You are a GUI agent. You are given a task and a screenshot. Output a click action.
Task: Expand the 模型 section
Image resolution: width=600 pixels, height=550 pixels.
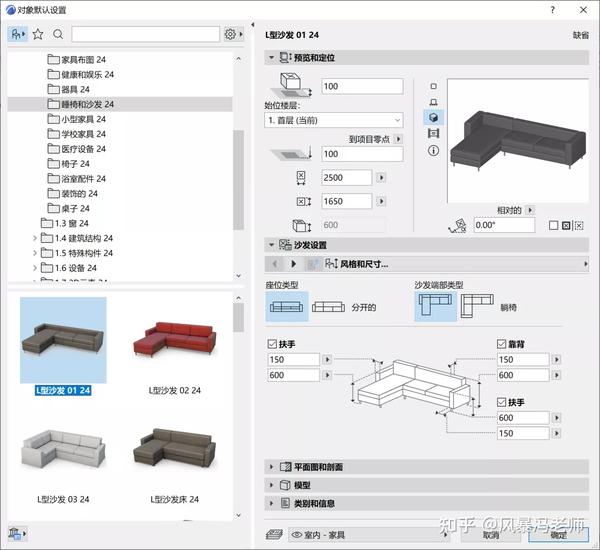[x=271, y=485]
